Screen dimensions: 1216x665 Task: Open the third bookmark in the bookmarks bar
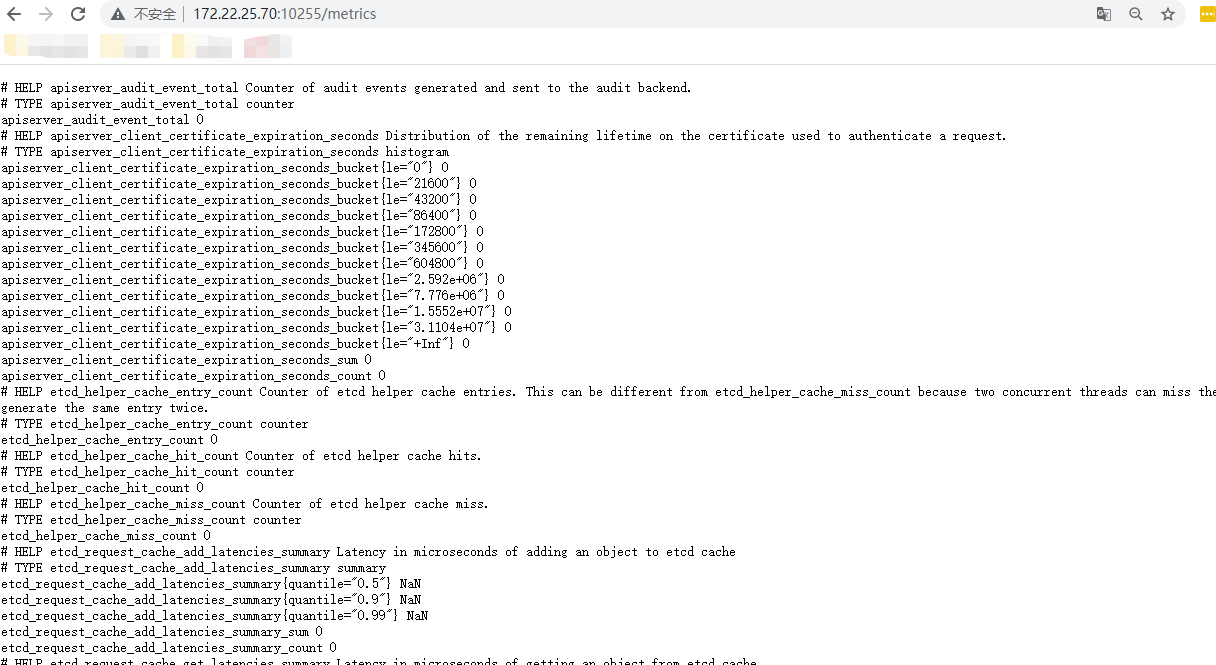coord(201,46)
